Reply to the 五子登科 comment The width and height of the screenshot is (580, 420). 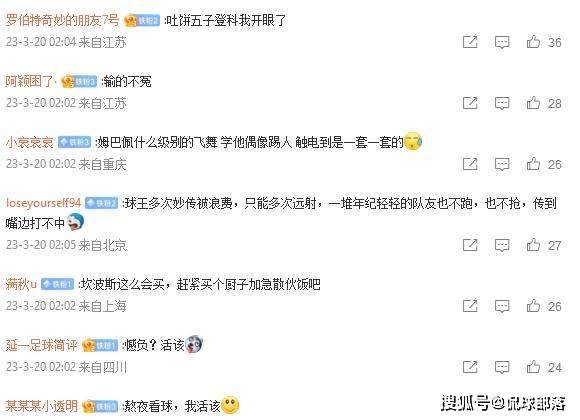click(x=502, y=42)
